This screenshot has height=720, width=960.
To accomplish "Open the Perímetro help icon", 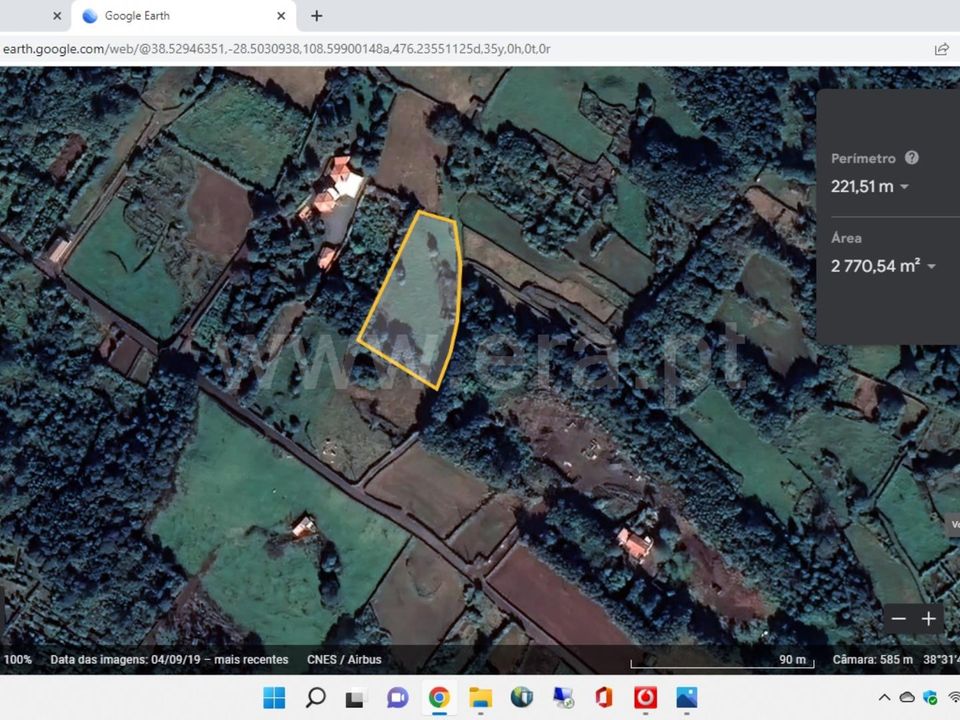I will [x=912, y=158].
